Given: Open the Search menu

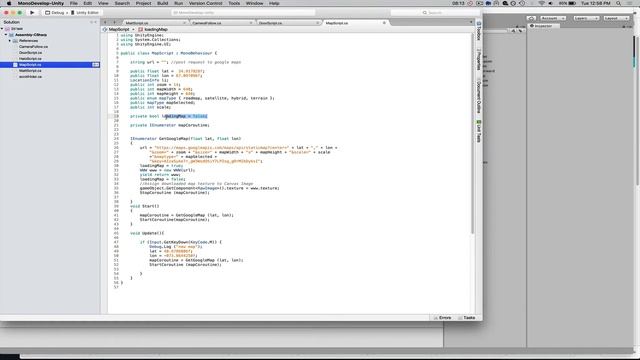Looking at the screenshot, I should pyautogui.click(x=122, y=3).
